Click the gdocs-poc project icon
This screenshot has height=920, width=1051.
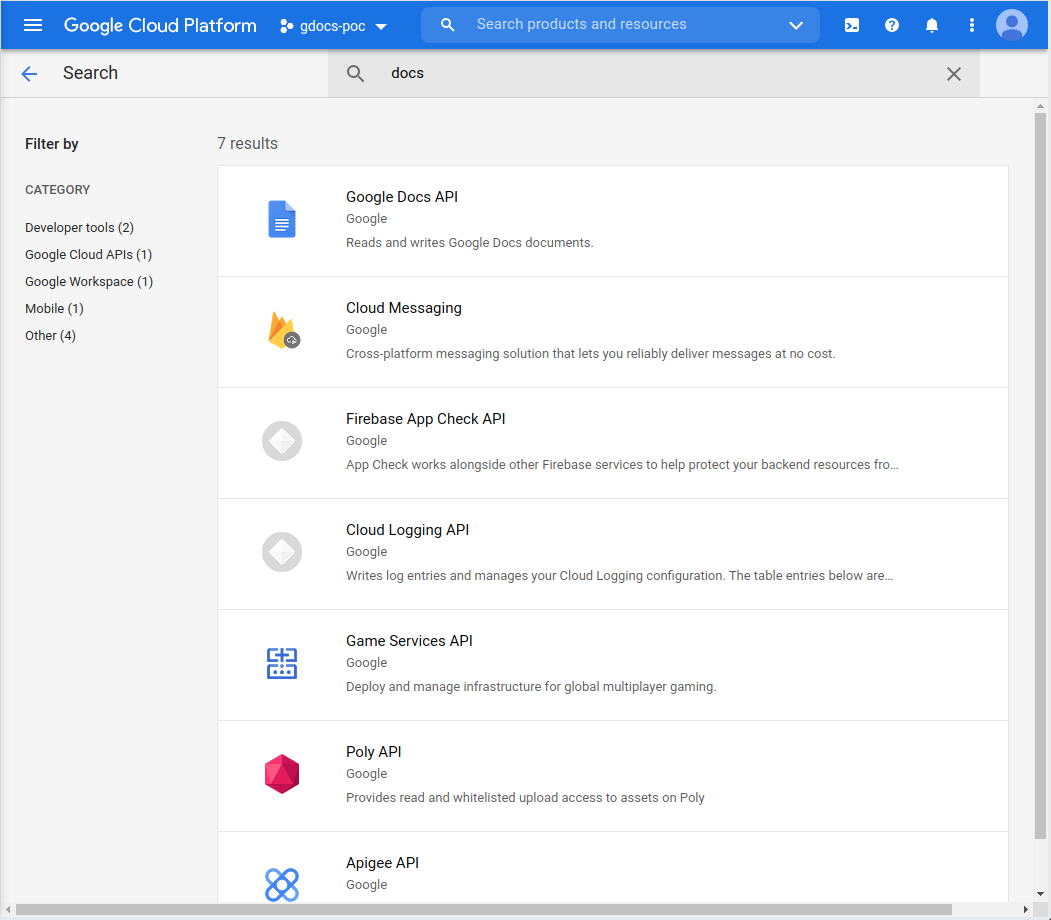click(x=286, y=26)
